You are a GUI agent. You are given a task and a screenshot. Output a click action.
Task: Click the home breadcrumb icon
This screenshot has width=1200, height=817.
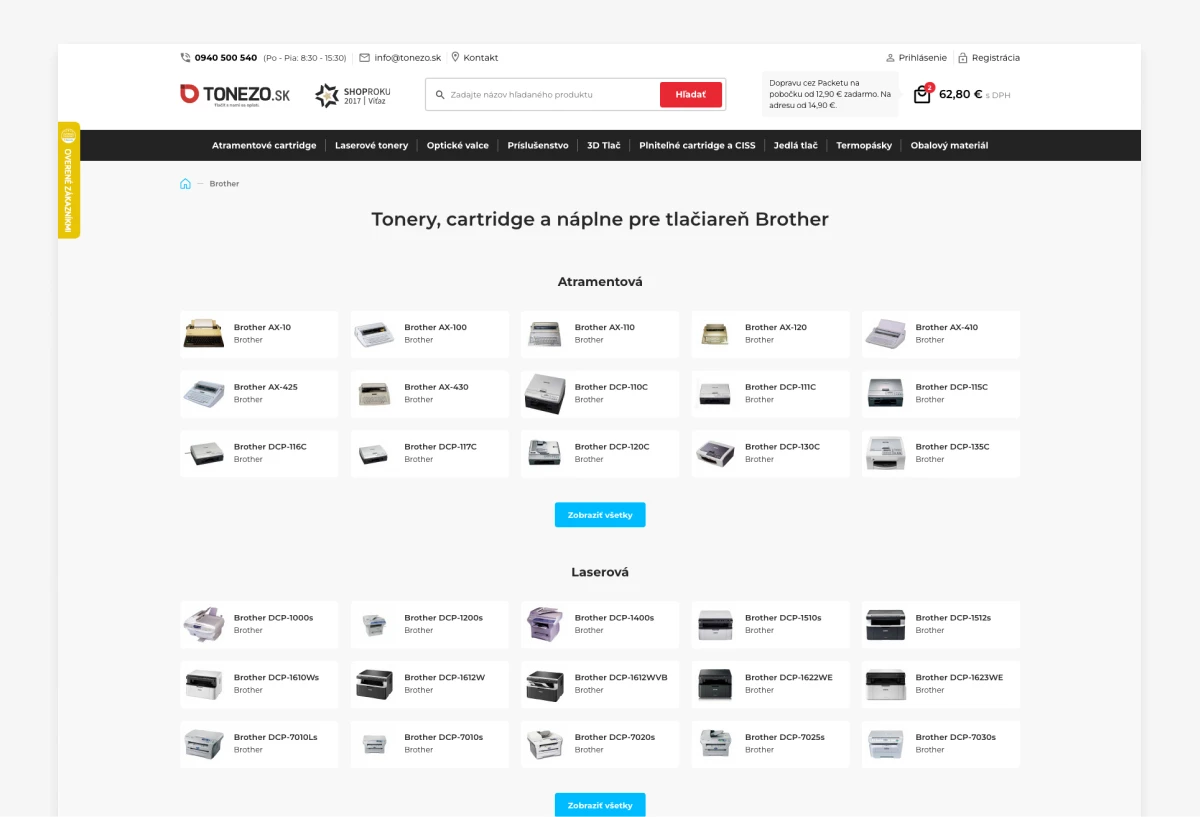click(x=185, y=184)
